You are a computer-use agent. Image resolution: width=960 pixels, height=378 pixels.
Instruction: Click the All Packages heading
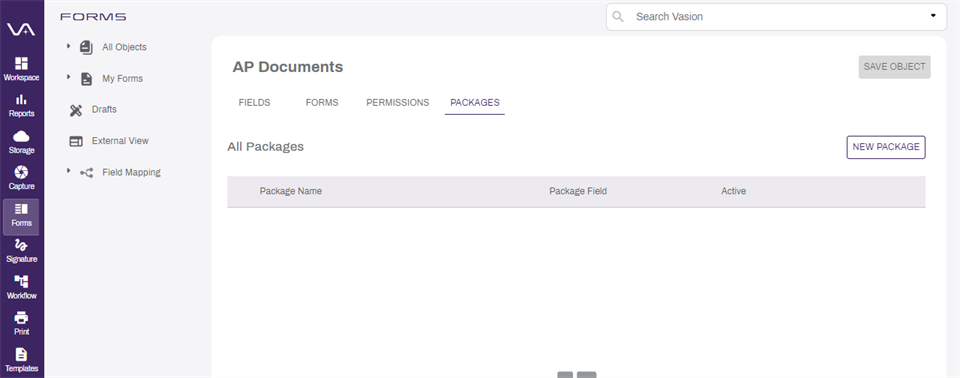(x=266, y=147)
